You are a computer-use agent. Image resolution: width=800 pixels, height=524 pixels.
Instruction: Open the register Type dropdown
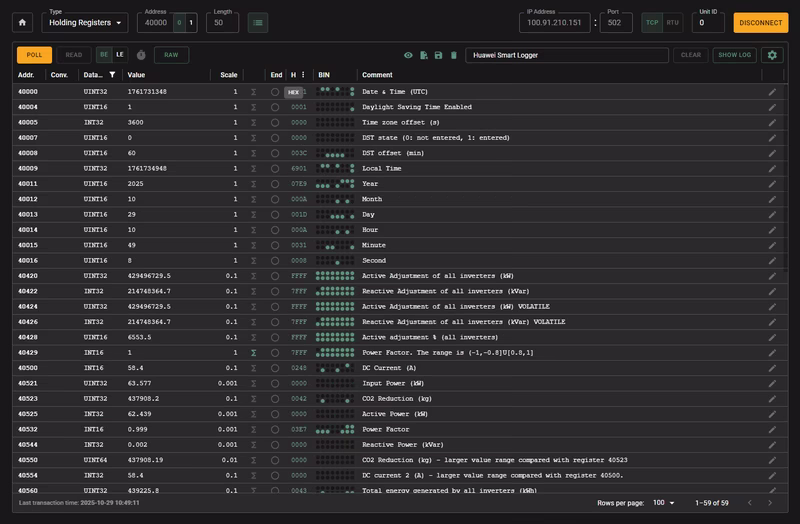87,22
